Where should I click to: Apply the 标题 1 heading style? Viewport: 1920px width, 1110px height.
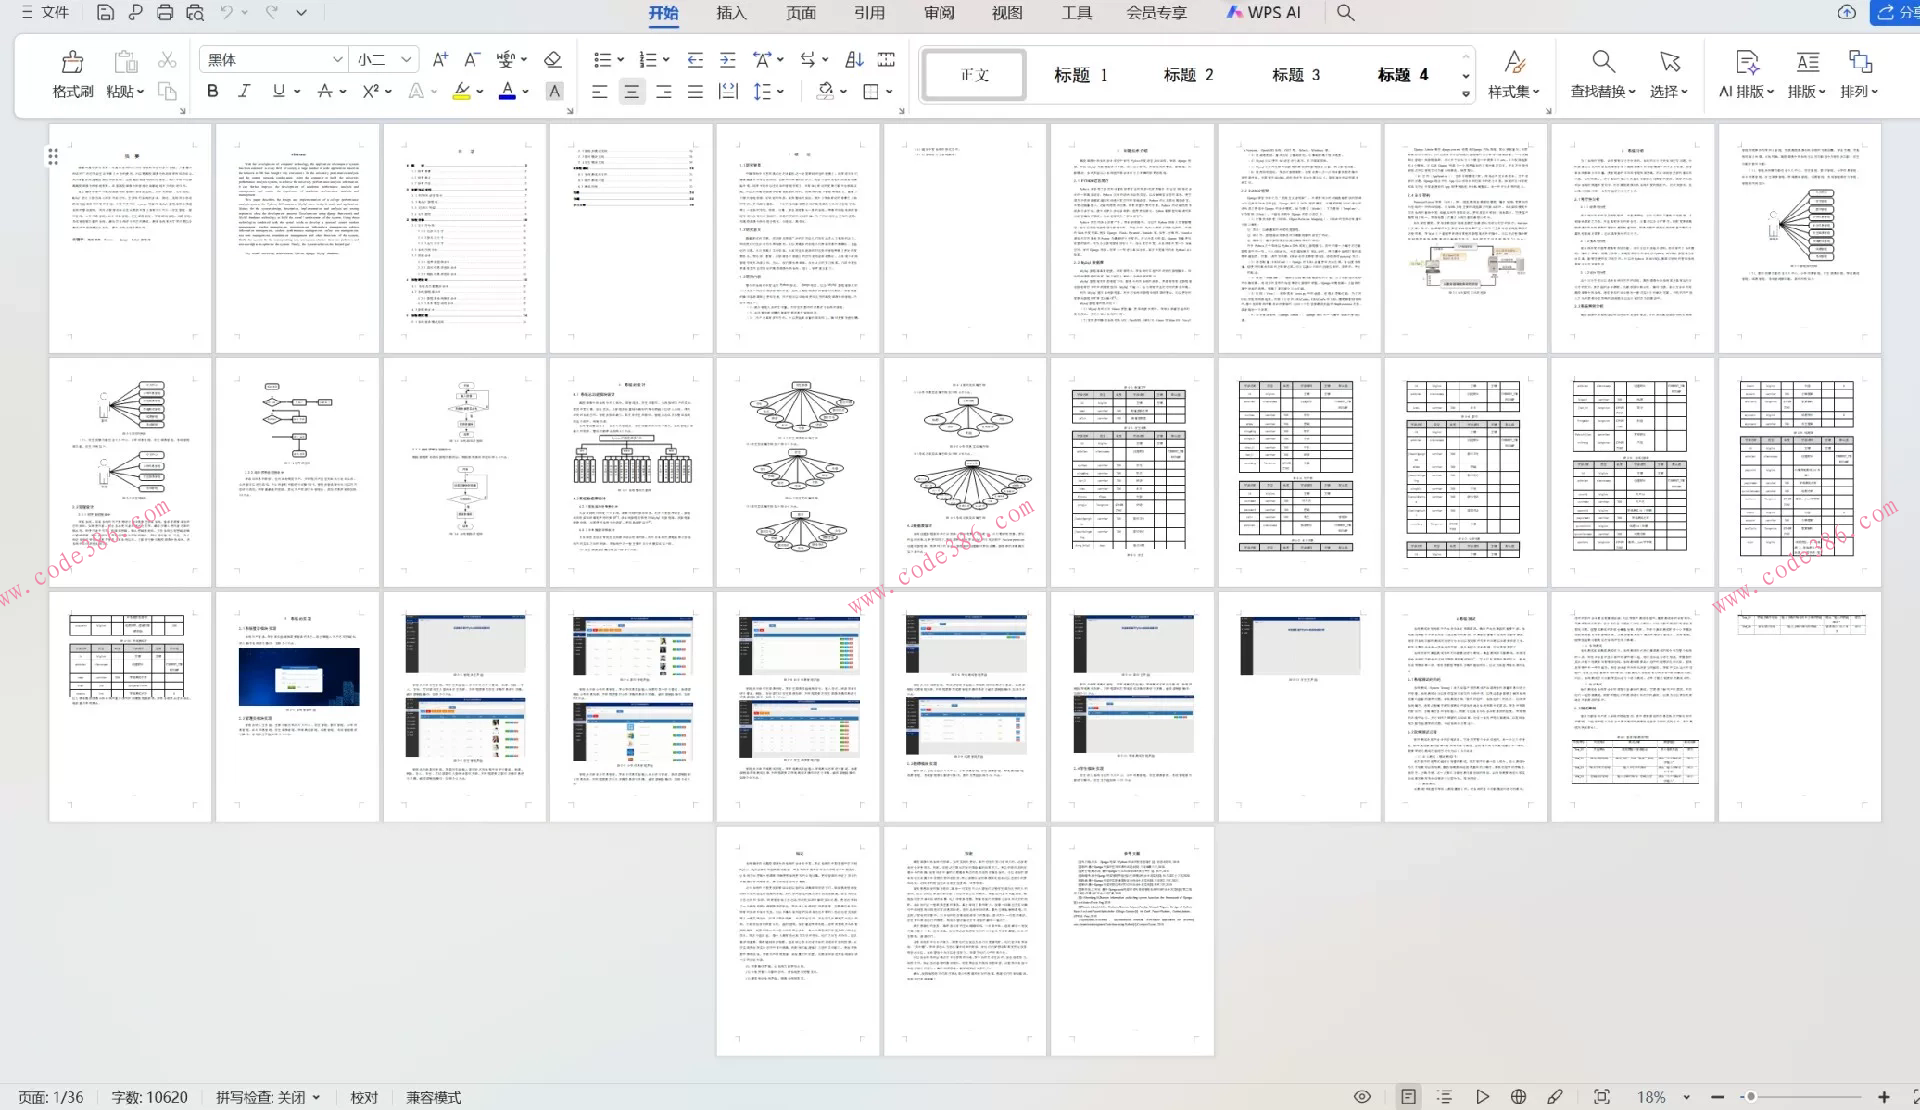click(x=1080, y=75)
